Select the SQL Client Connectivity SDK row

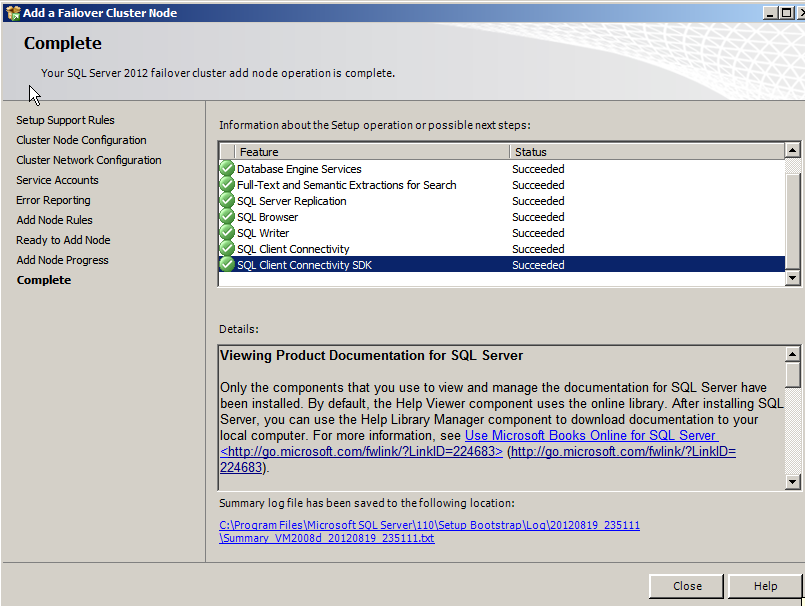point(502,264)
